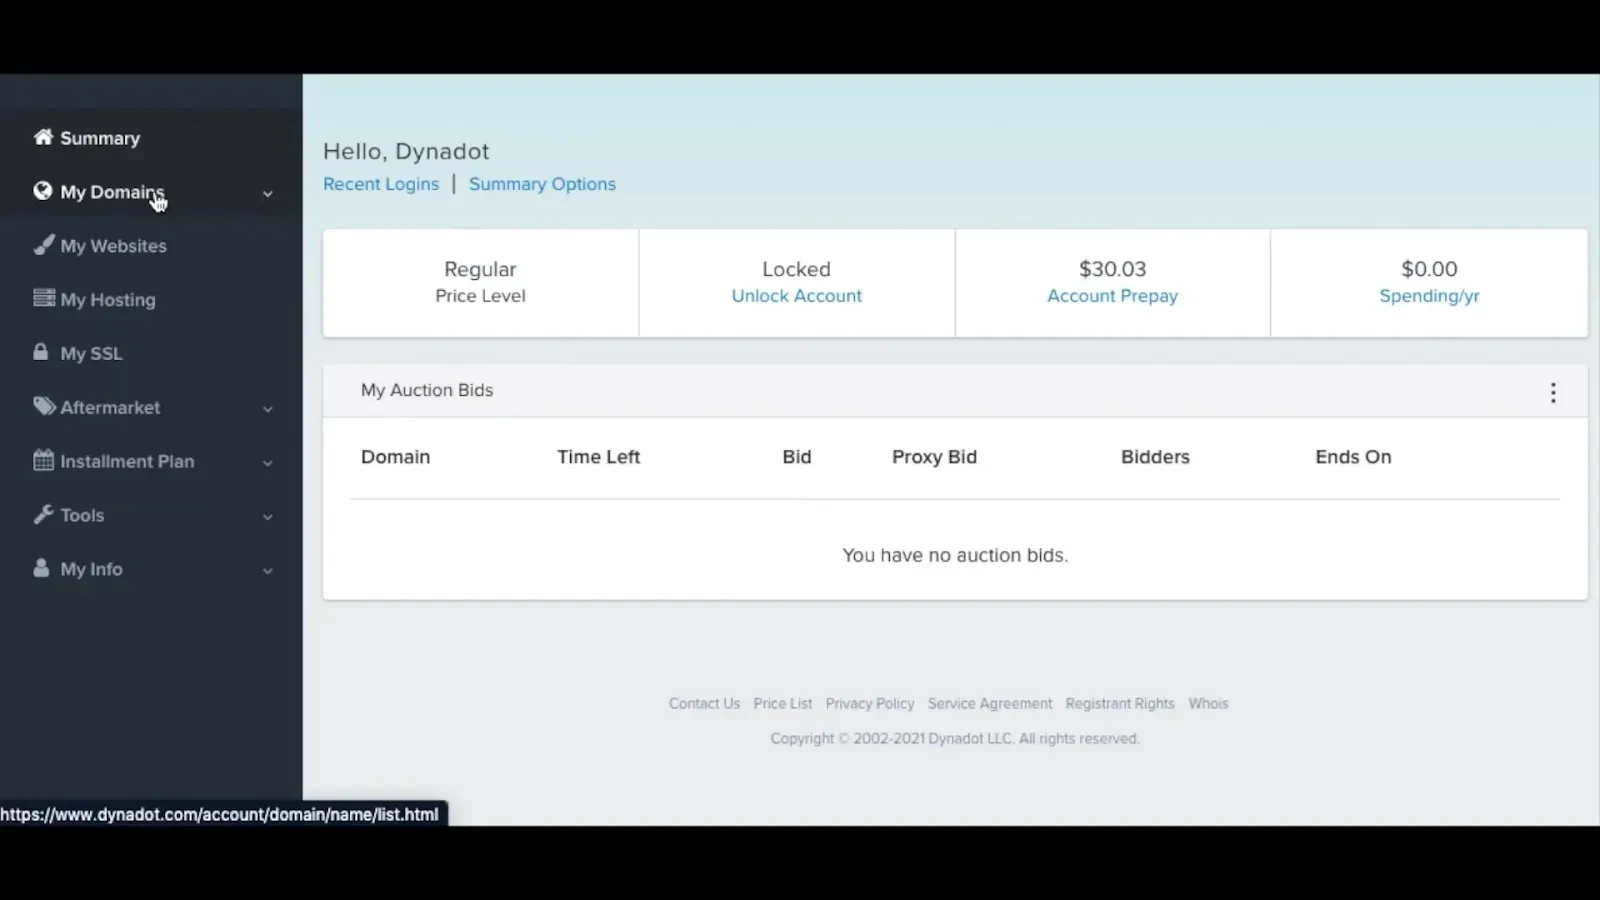Viewport: 1600px width, 900px height.
Task: Open the Registrant Rights footer link
Action: 1120,704
